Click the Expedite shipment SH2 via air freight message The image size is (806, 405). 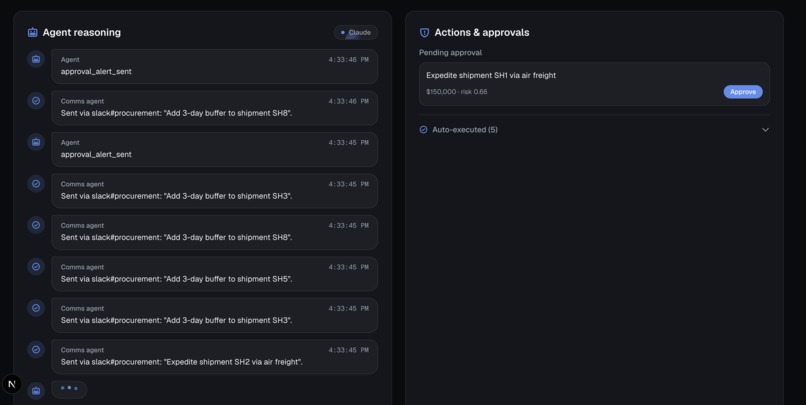click(214, 357)
